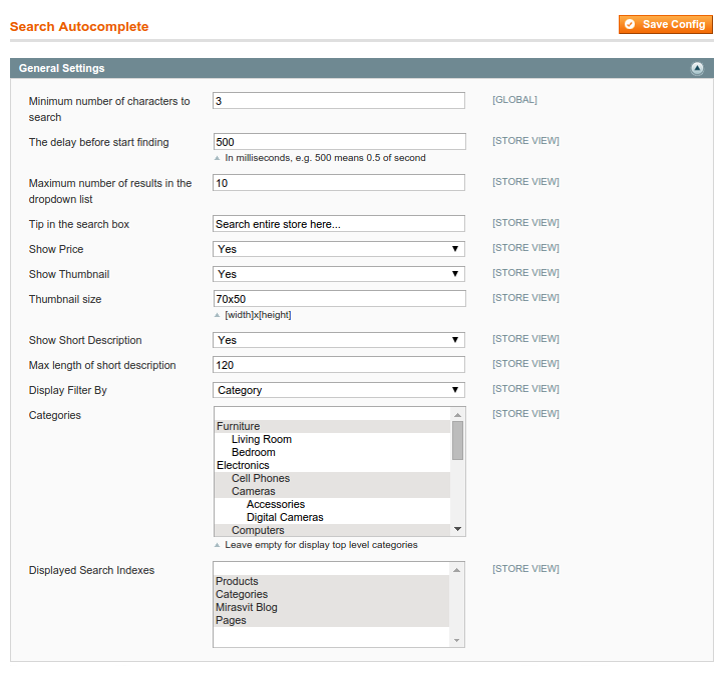Select Electronics in the Categories list
Image resolution: width=725 pixels, height=680 pixels.
pos(332,465)
